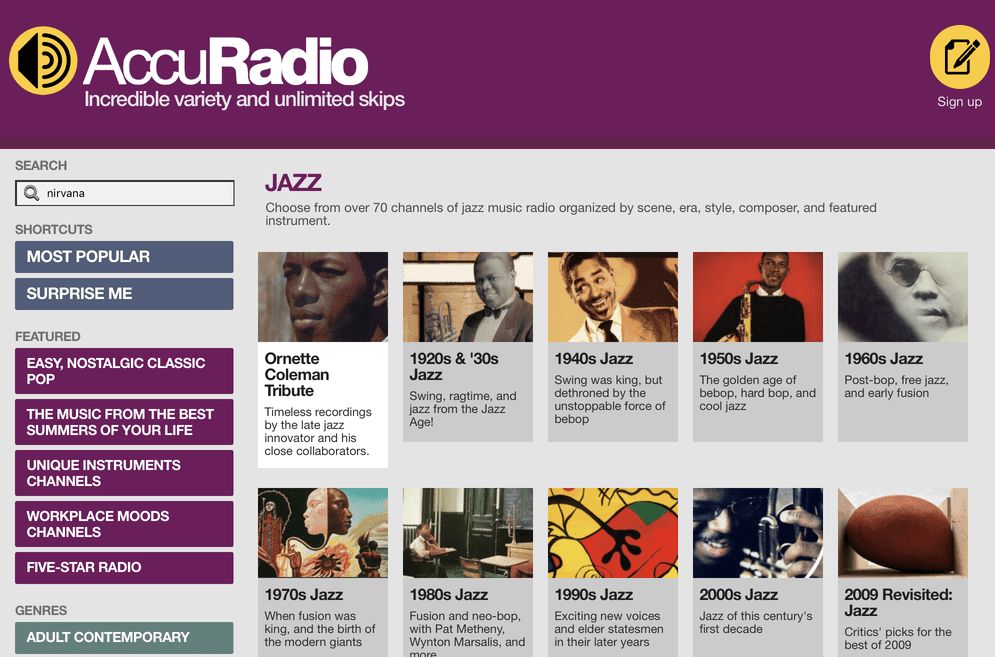Viewport: 995px width, 657px height.
Task: Open Five-Star Radio featured item
Action: coord(124,567)
